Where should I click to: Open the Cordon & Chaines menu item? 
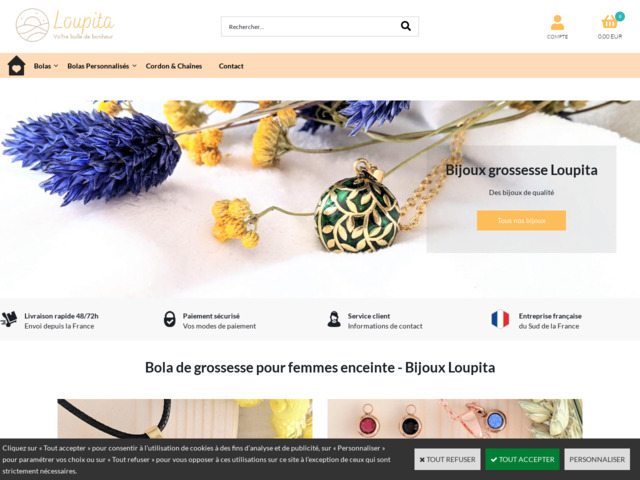pos(174,66)
